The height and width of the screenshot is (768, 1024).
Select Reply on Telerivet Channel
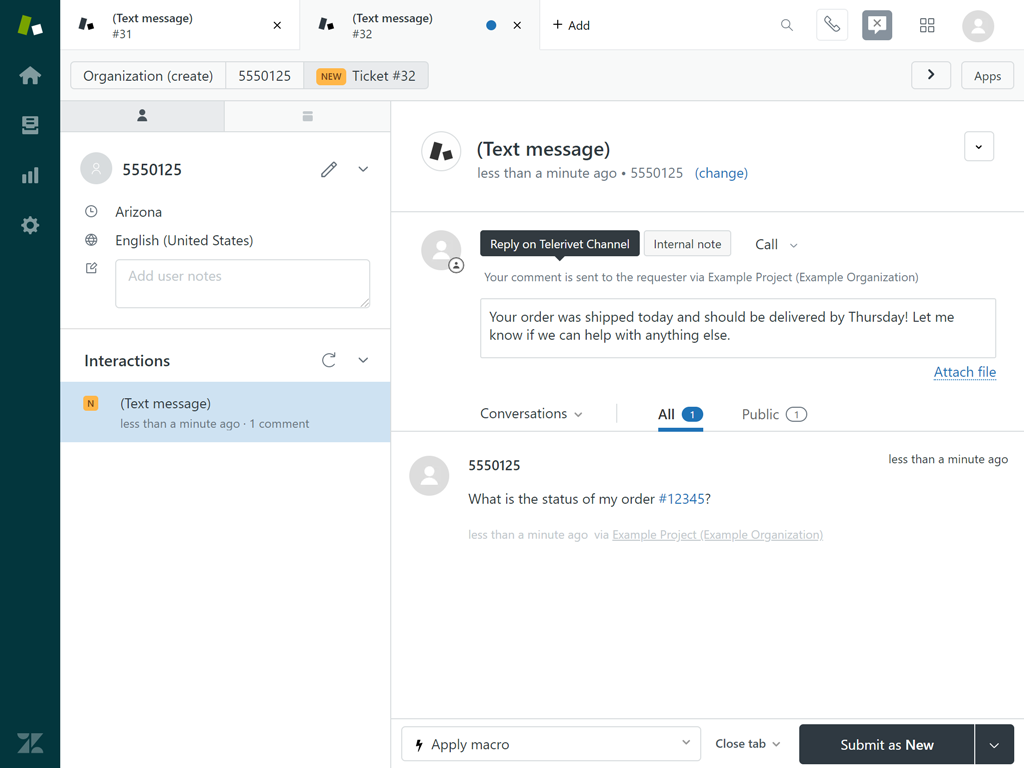click(x=560, y=244)
